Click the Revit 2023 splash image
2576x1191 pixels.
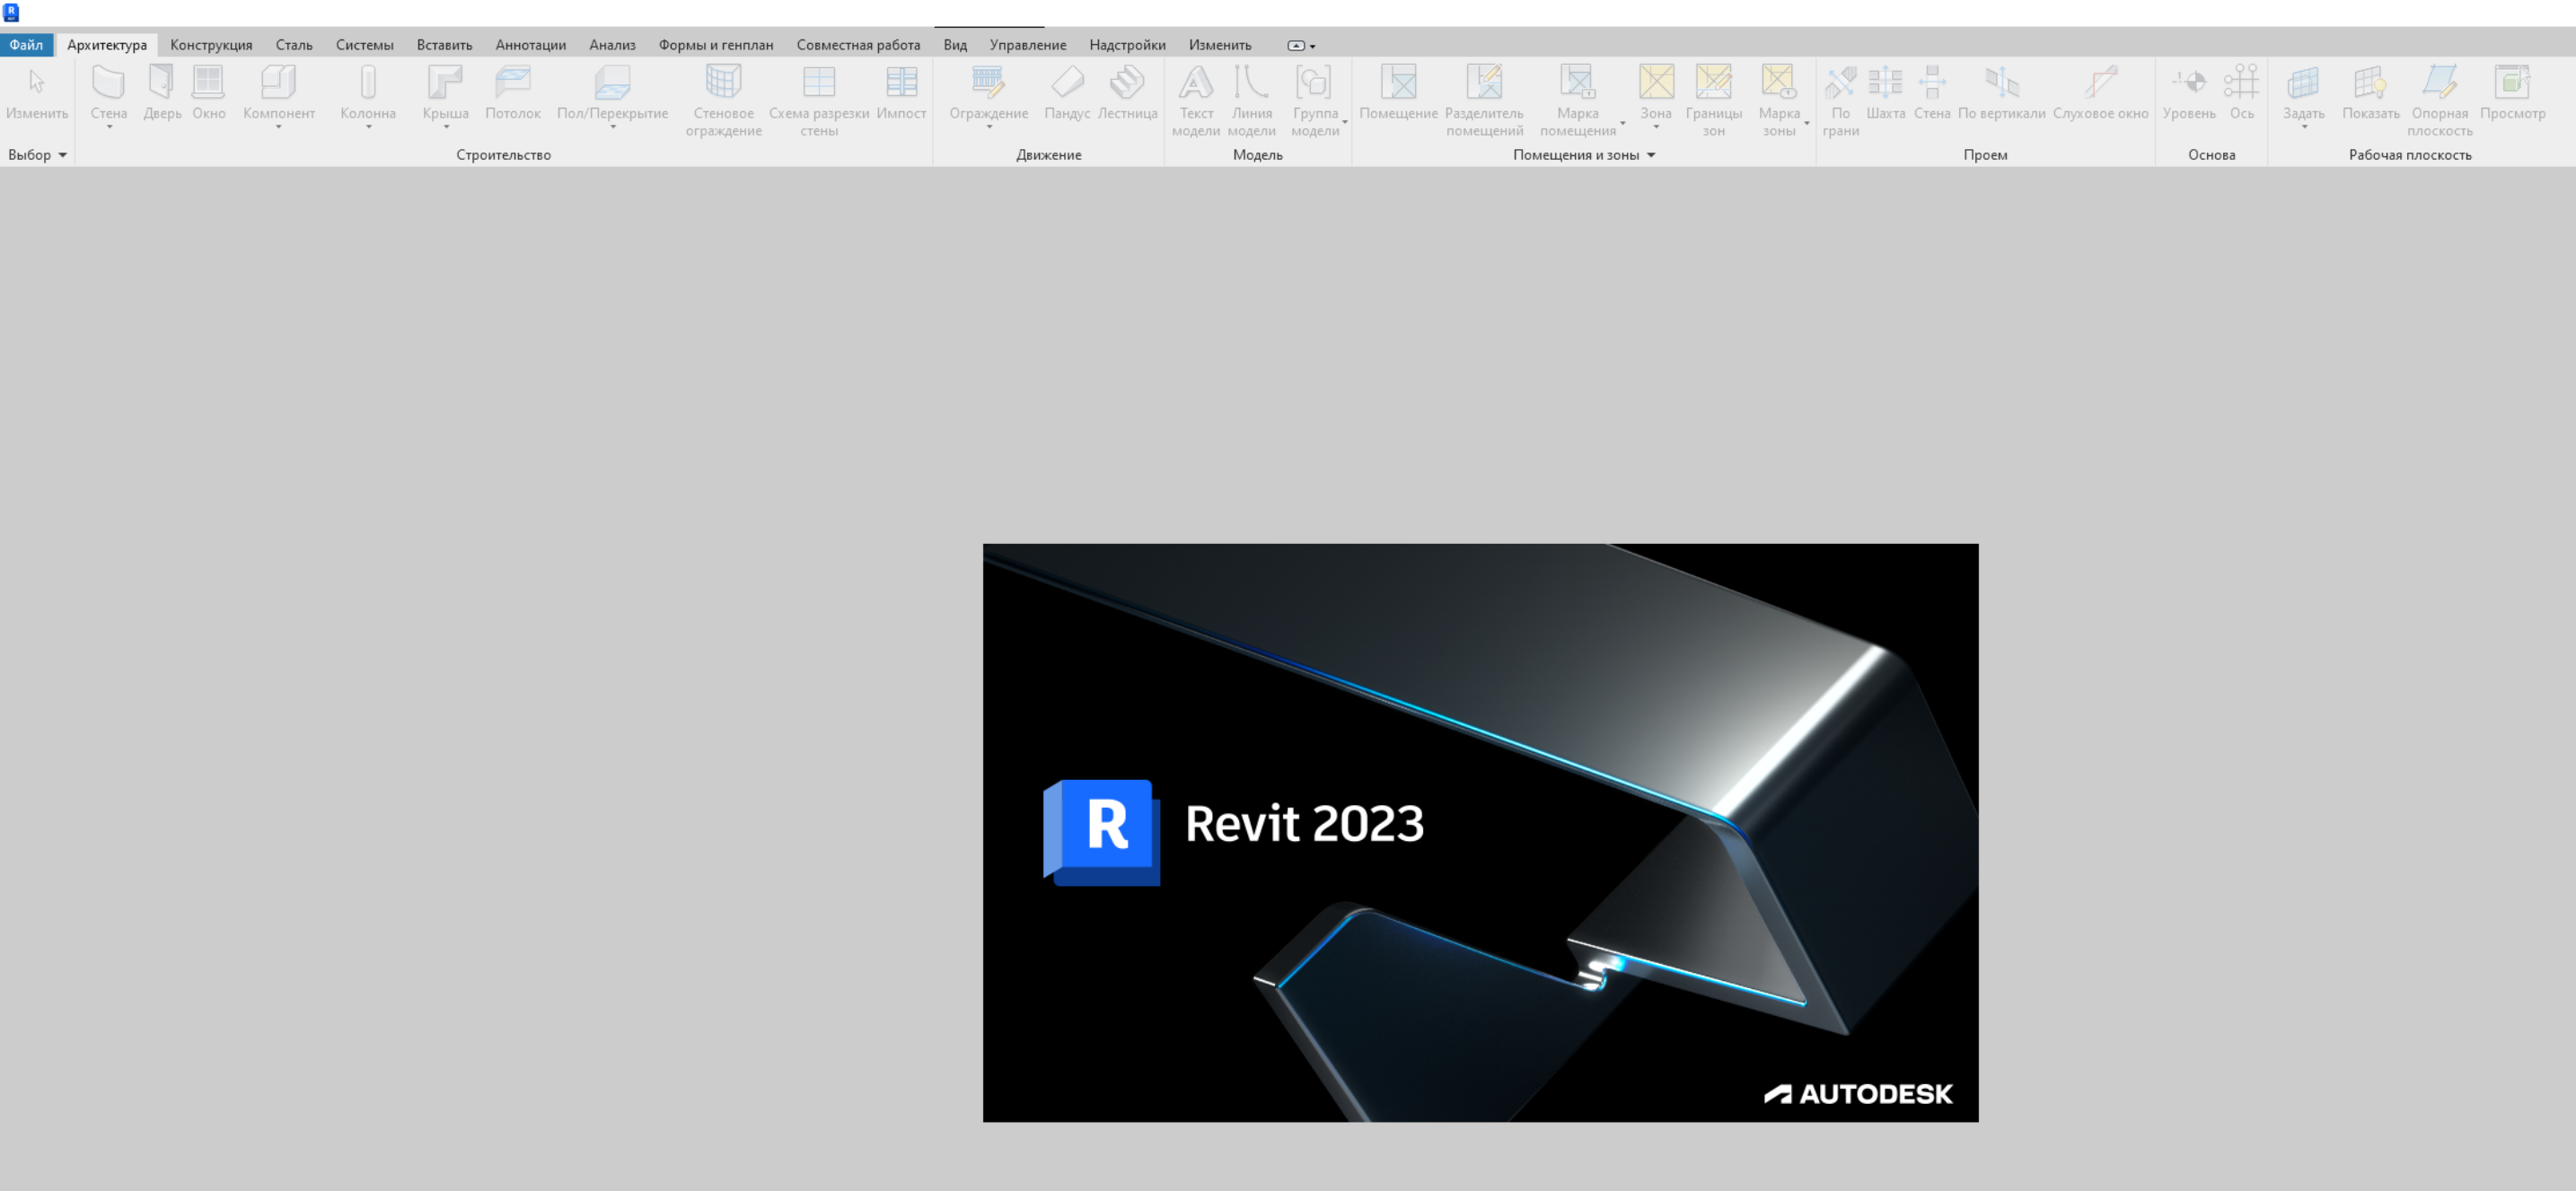(x=1480, y=832)
